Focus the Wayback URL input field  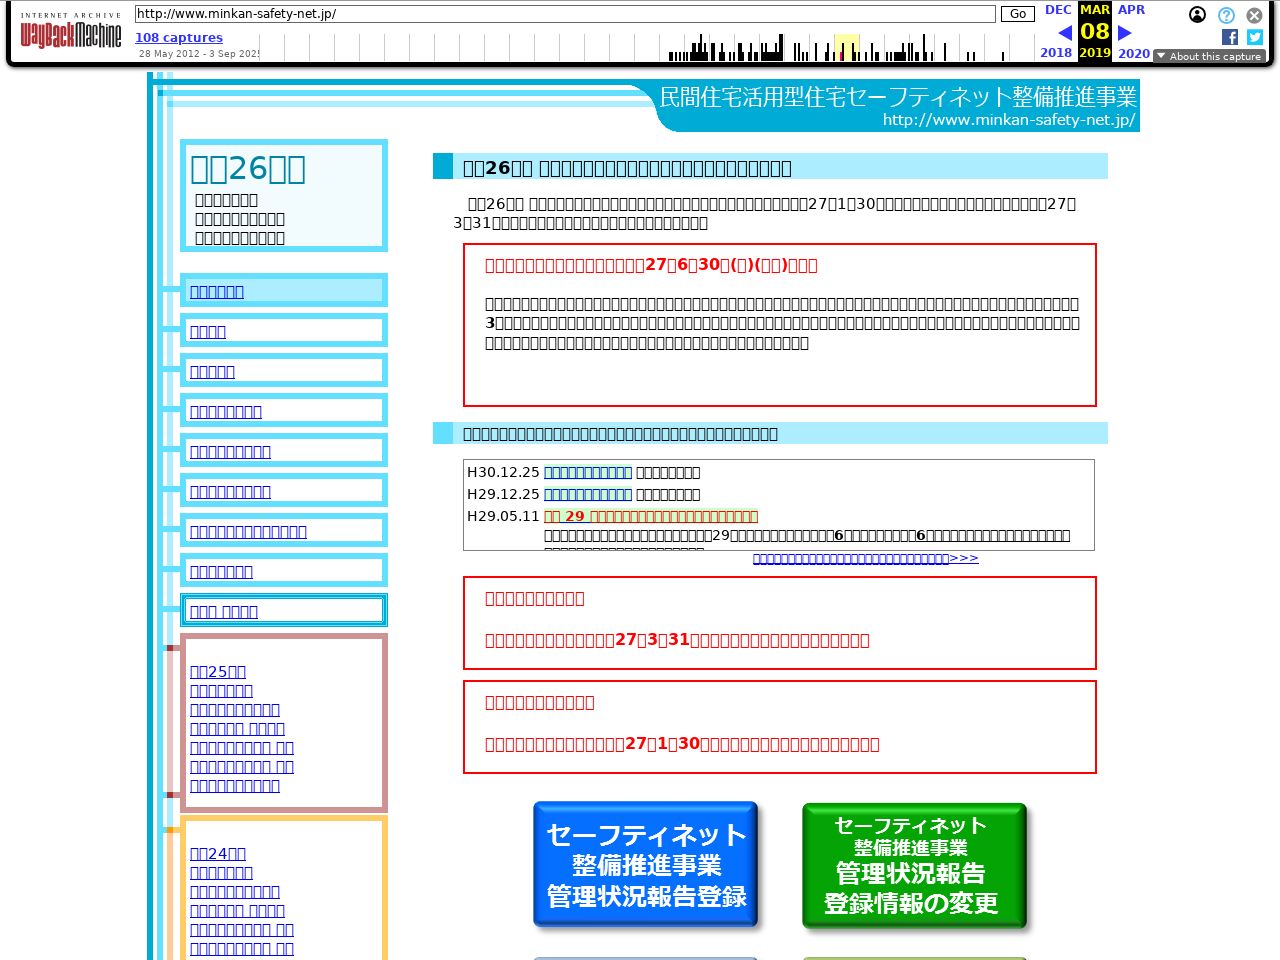pyautogui.click(x=565, y=14)
